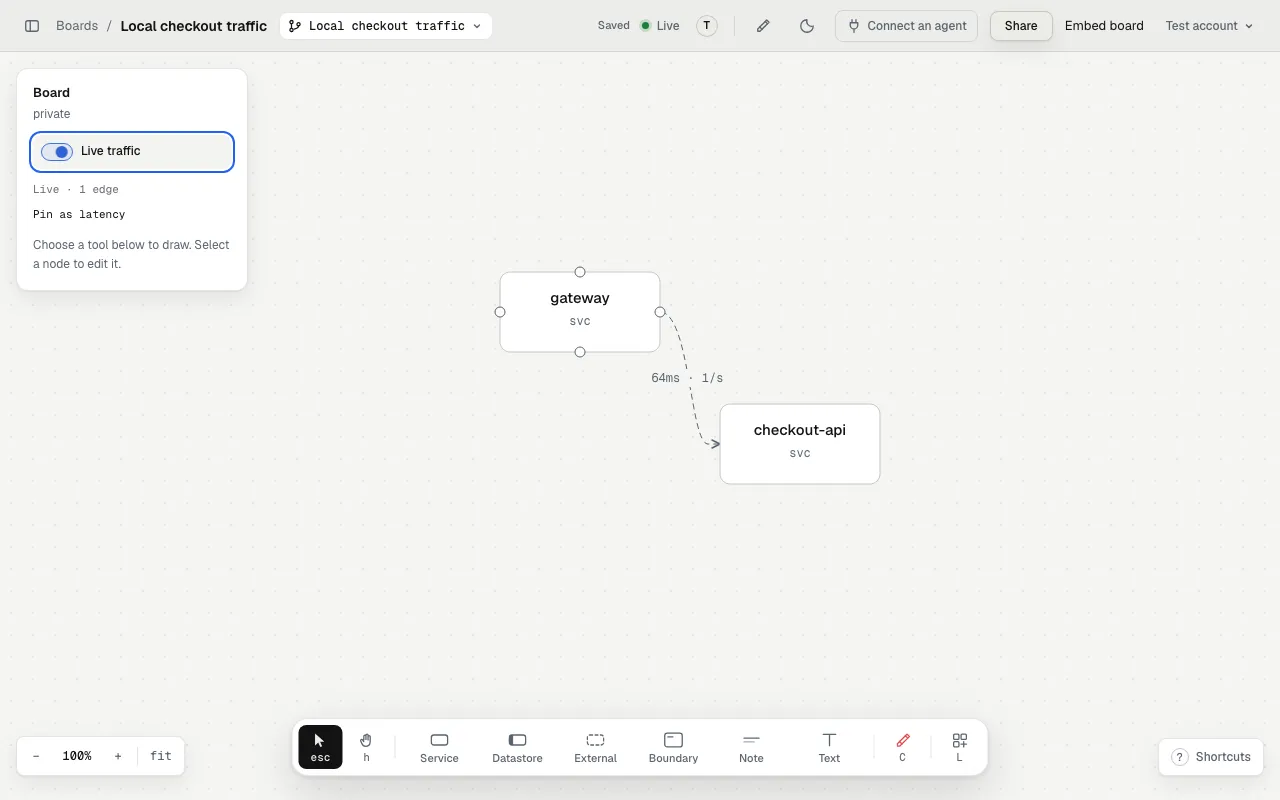Pick the External node tool
This screenshot has height=800, width=1280.
click(x=595, y=747)
